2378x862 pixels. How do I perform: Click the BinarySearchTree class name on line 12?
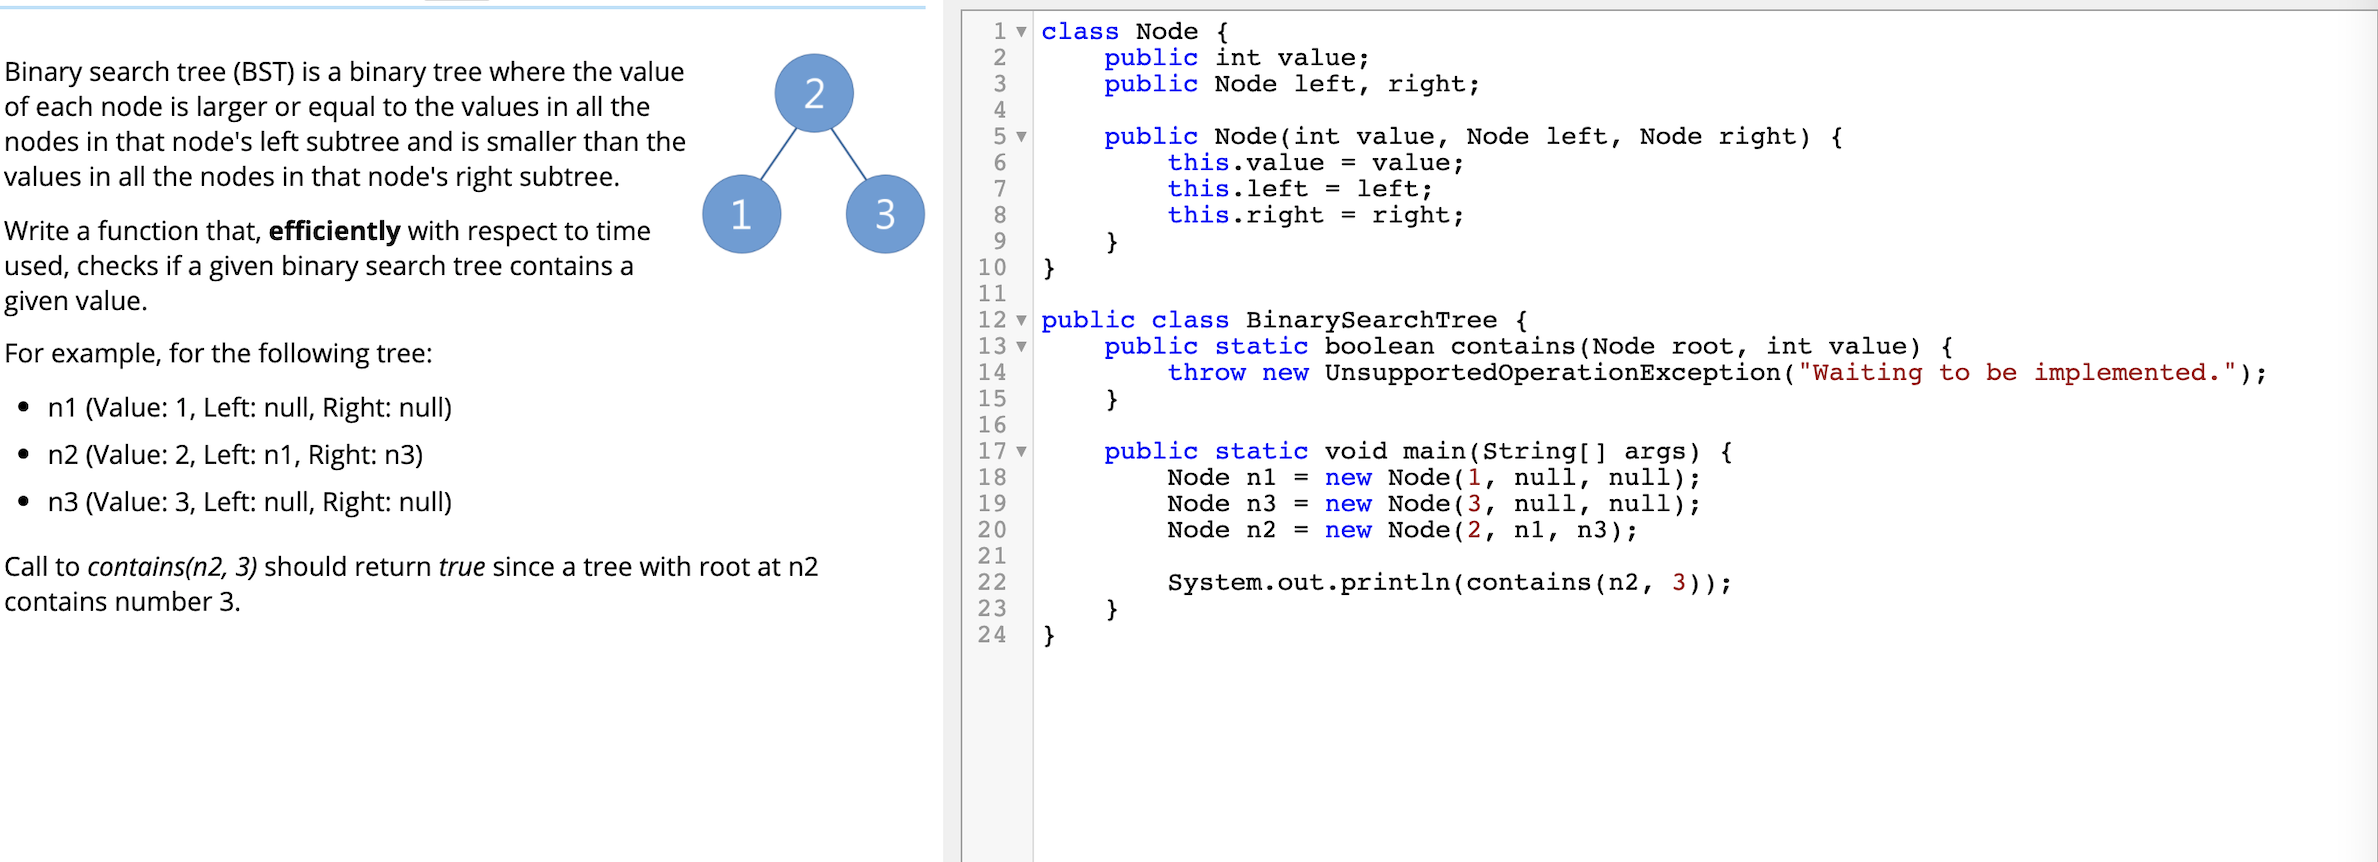[x=1371, y=321]
